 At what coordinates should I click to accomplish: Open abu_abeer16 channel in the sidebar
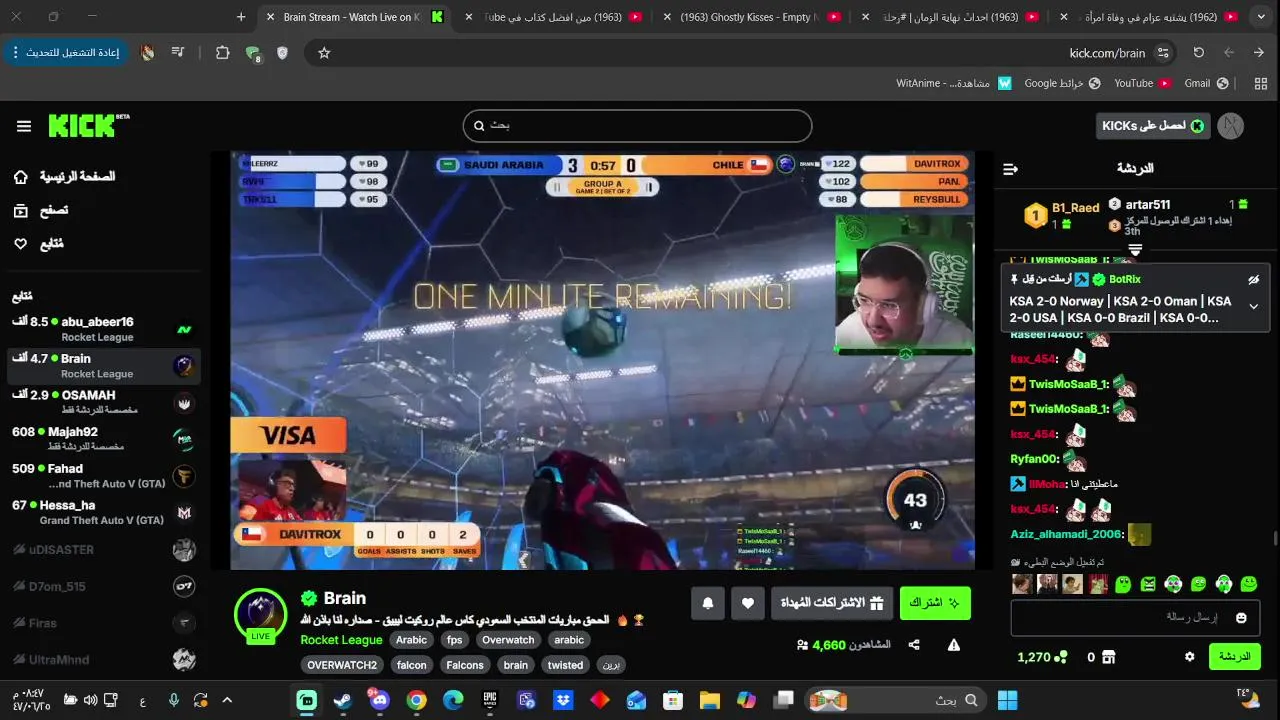pyautogui.click(x=103, y=329)
